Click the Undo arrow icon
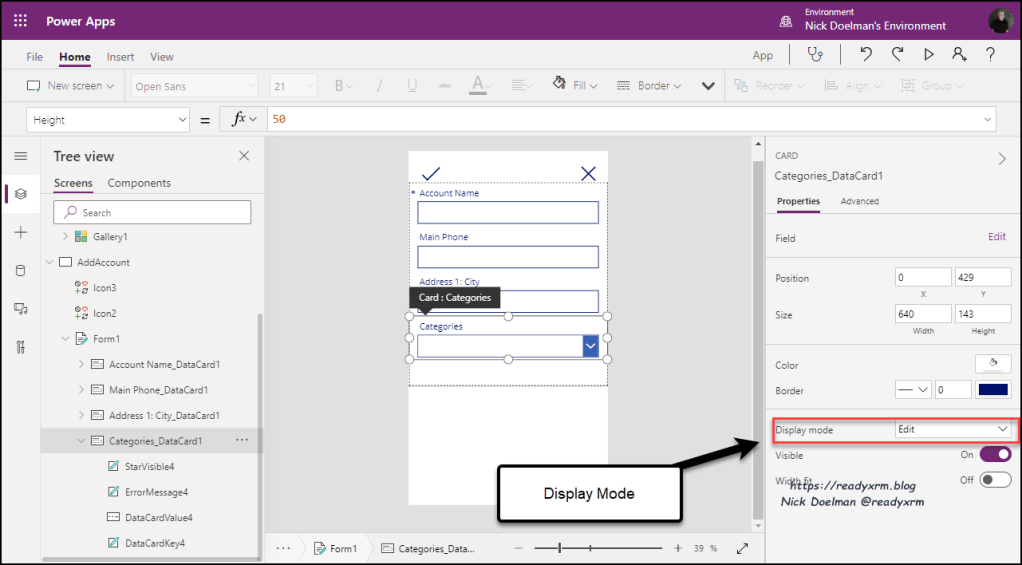The height and width of the screenshot is (565, 1022). point(866,55)
